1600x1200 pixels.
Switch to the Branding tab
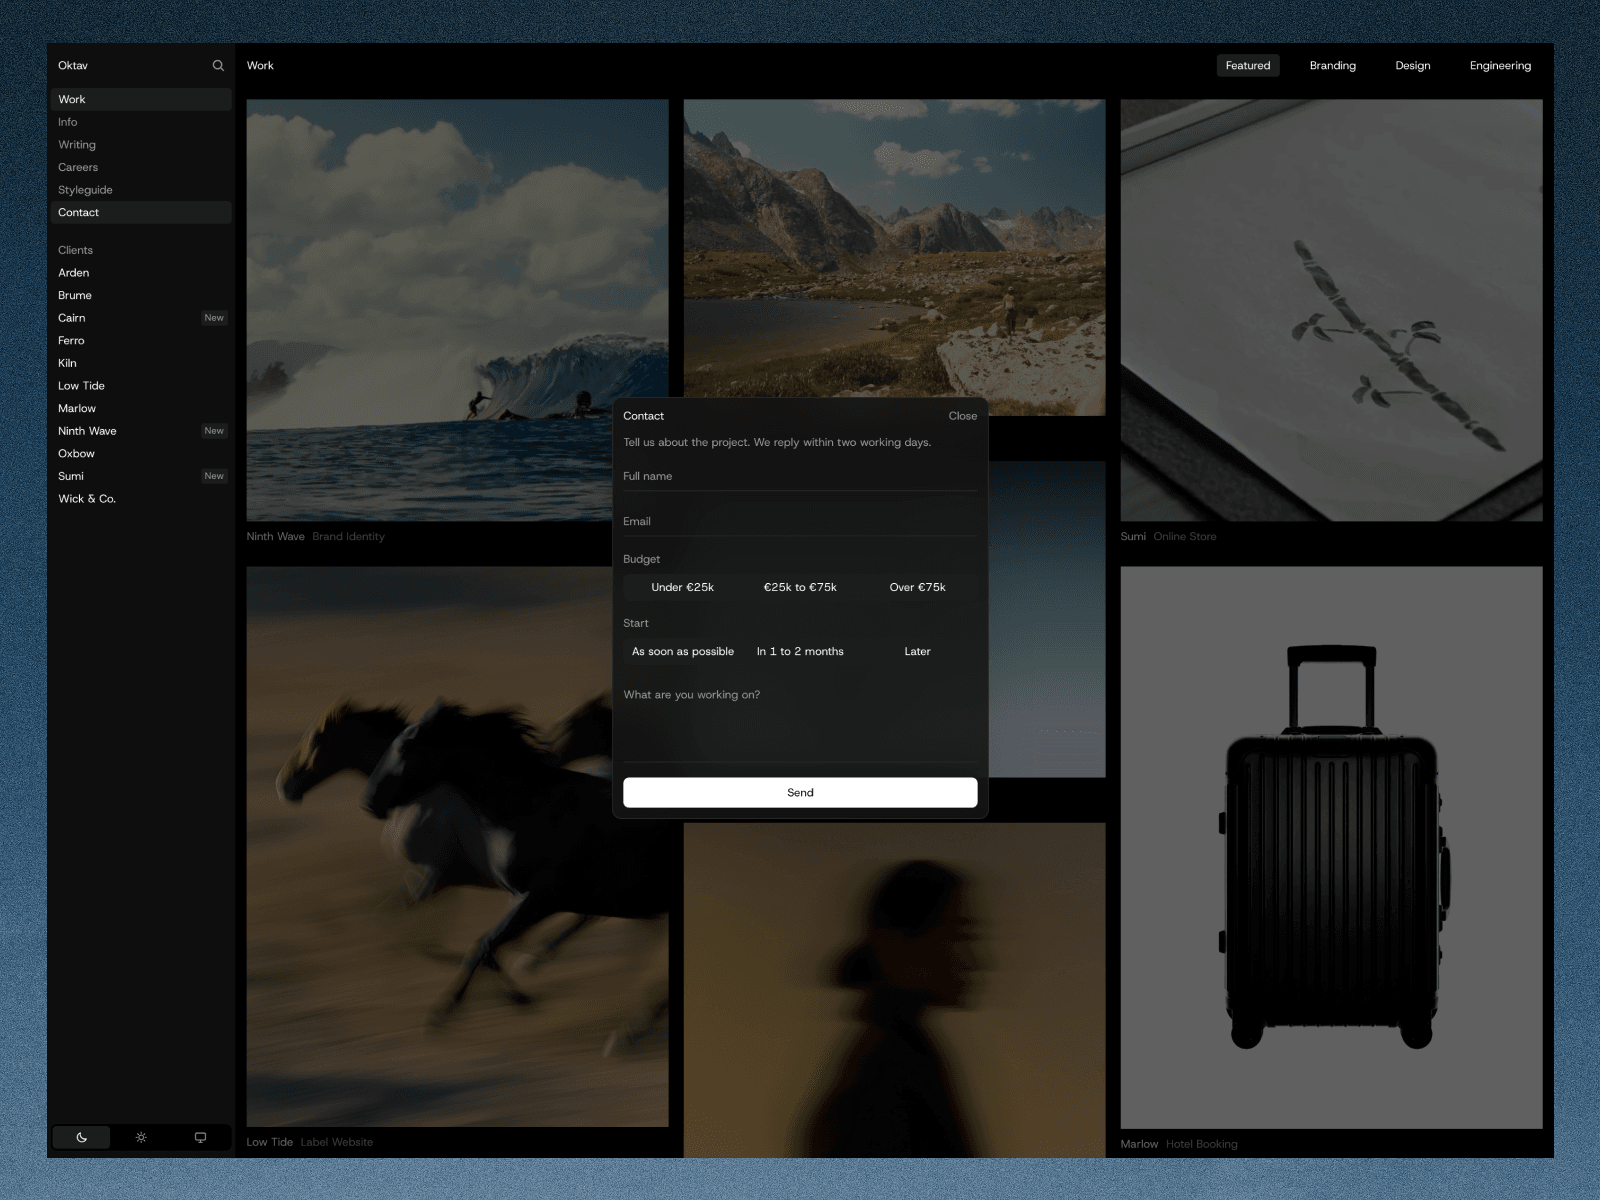(1332, 66)
